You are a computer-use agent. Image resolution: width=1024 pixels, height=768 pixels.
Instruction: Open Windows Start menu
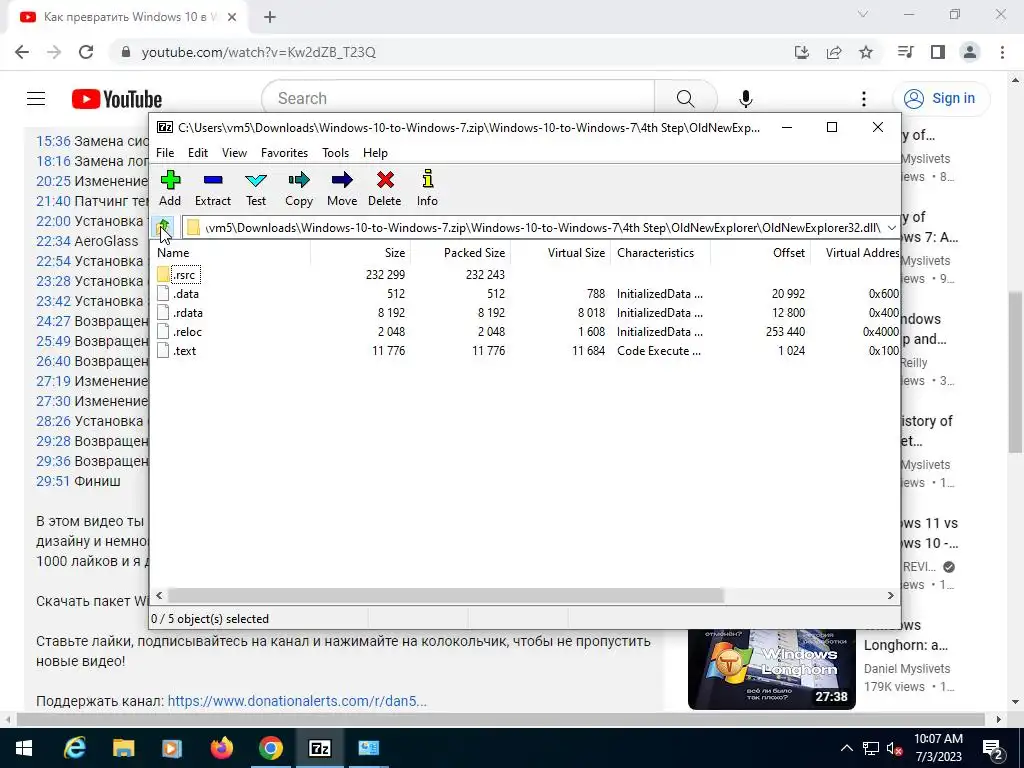coord(24,748)
